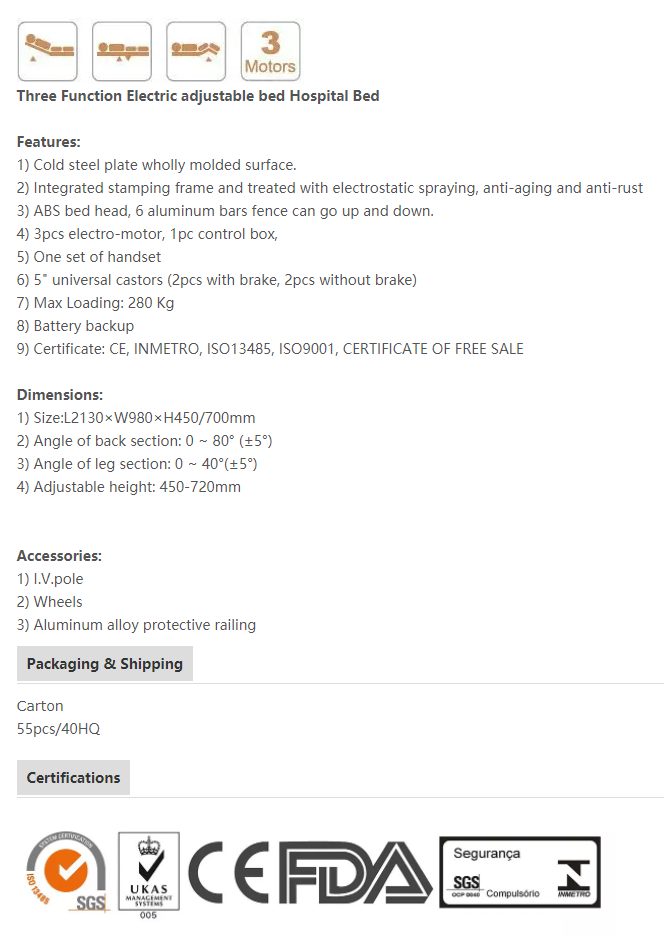Click the CE mark logo
Viewport: 664px width, 940px height.
coord(230,873)
